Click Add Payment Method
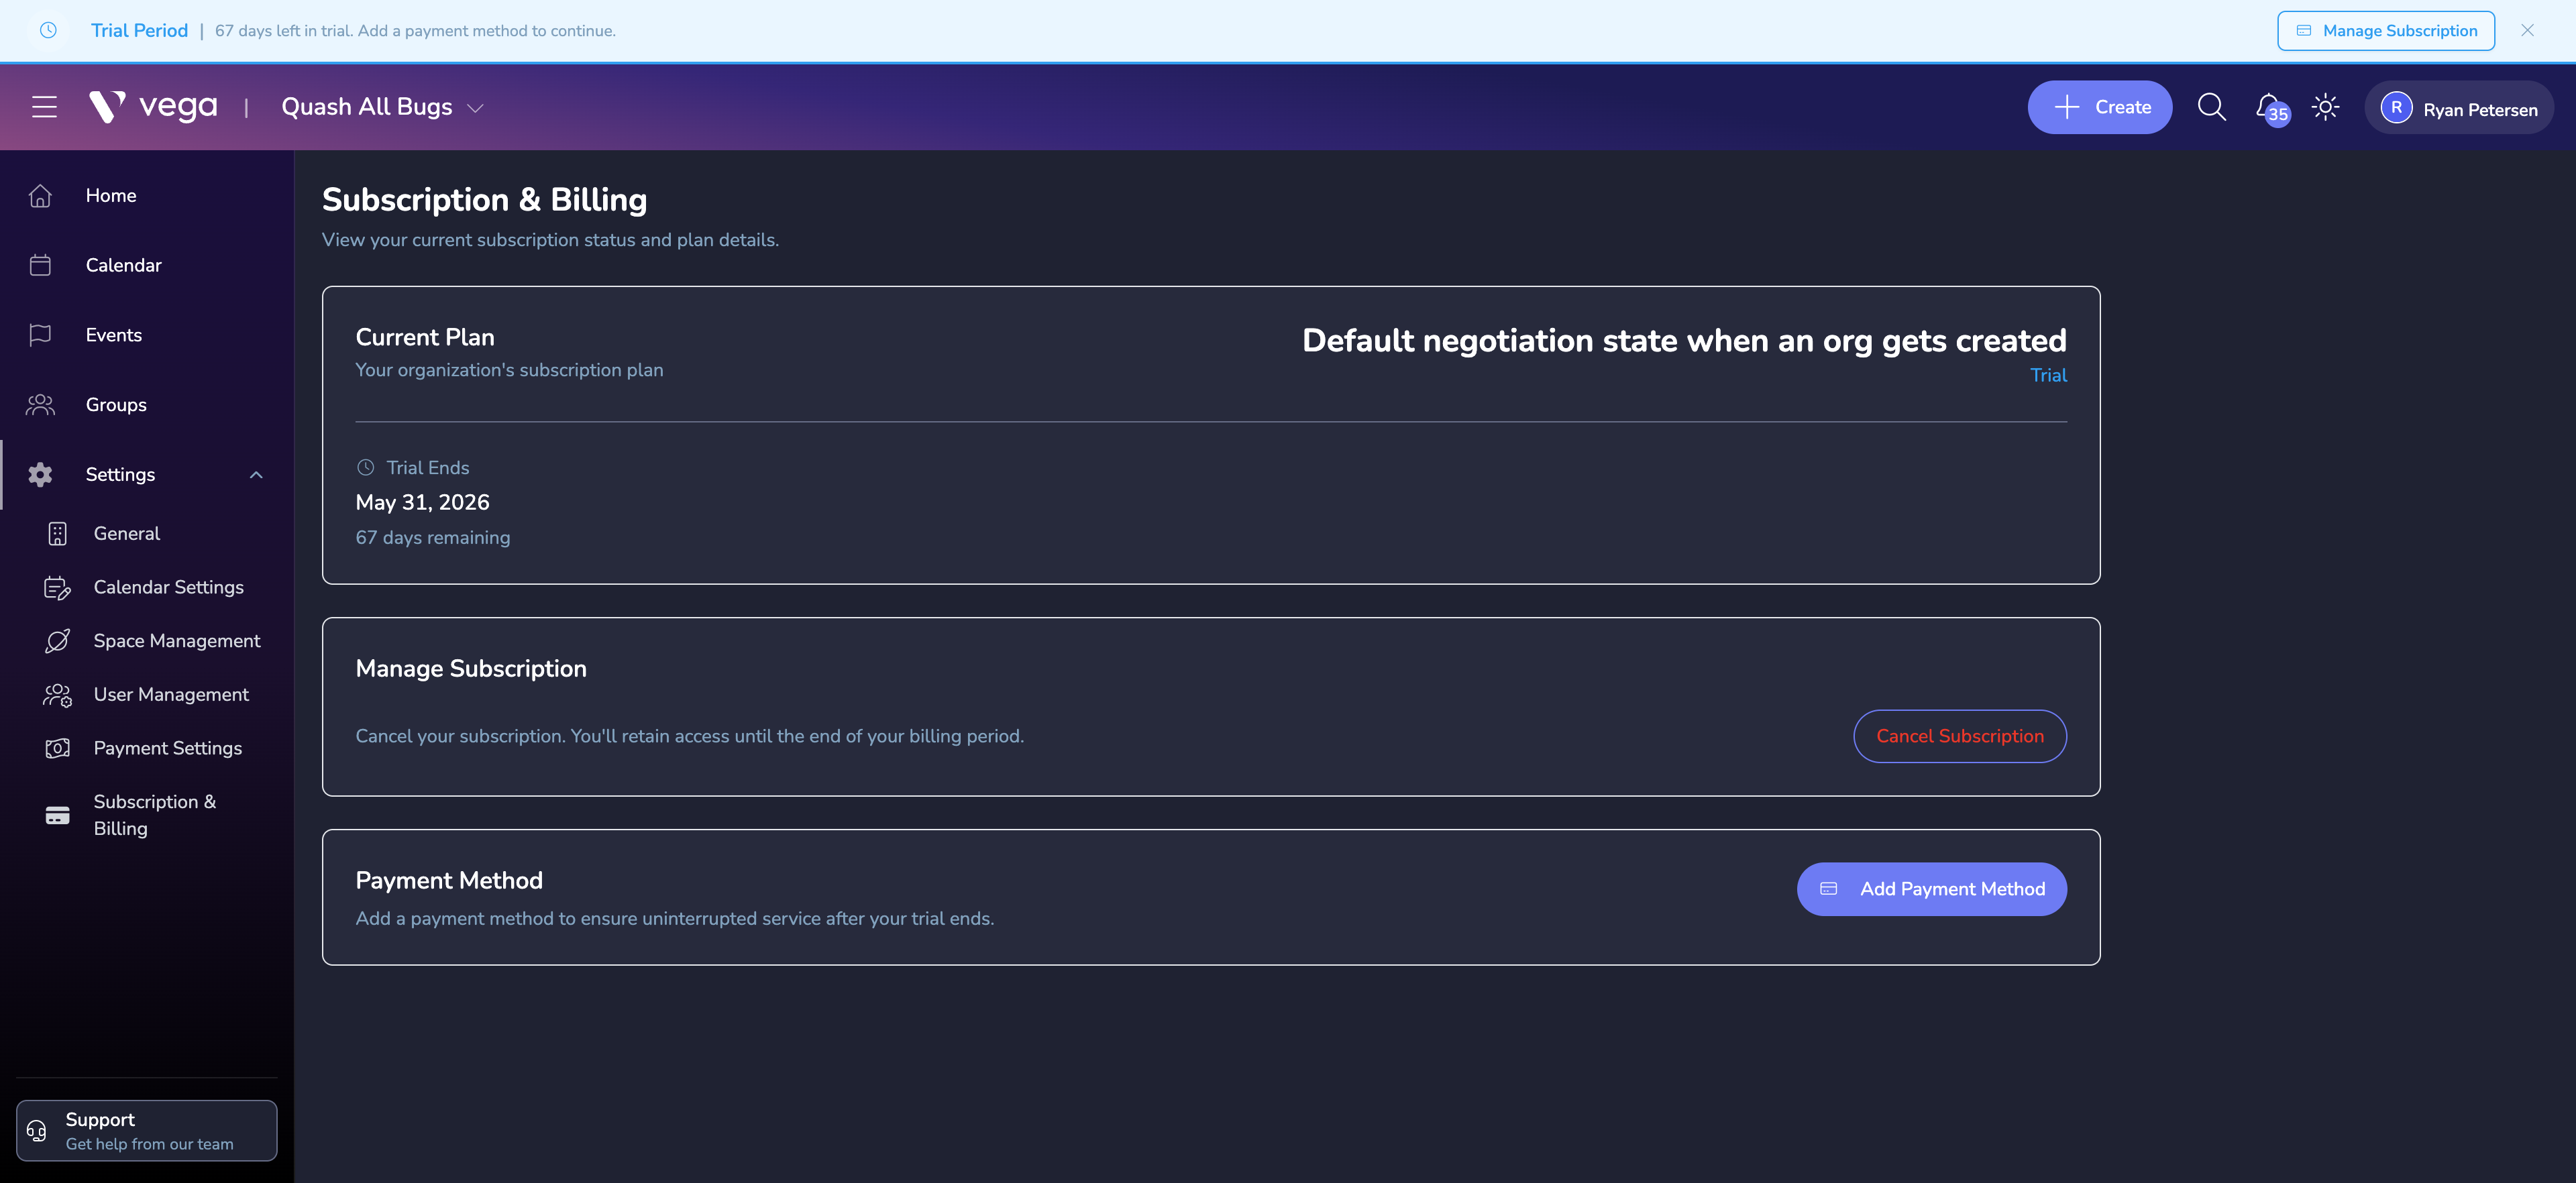The height and width of the screenshot is (1183, 2576). (x=1931, y=888)
